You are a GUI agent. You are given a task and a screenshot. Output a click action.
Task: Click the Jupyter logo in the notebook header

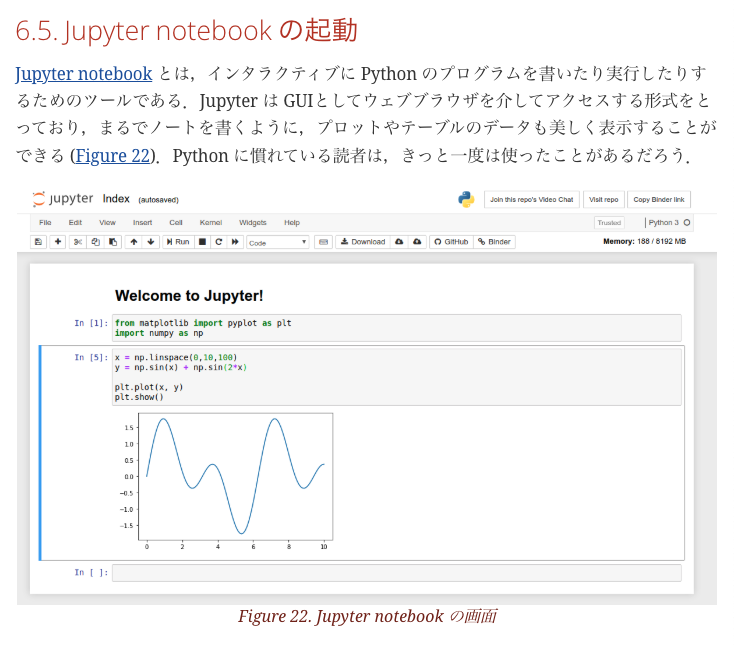pos(63,199)
